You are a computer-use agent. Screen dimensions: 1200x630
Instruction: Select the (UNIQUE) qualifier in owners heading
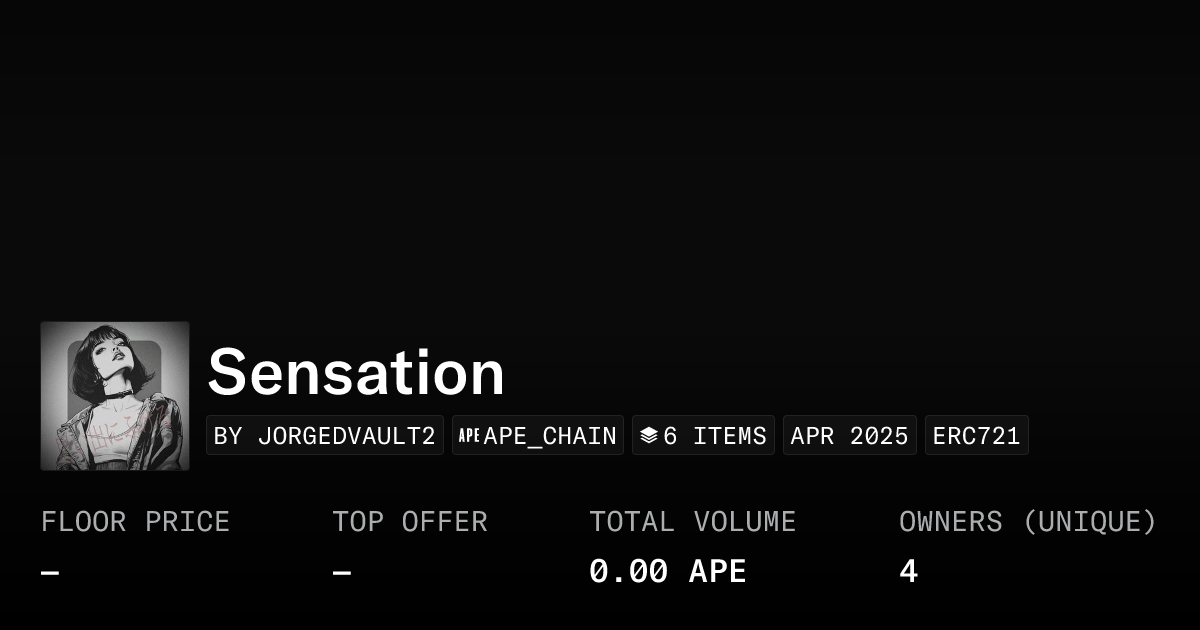coord(1089,522)
